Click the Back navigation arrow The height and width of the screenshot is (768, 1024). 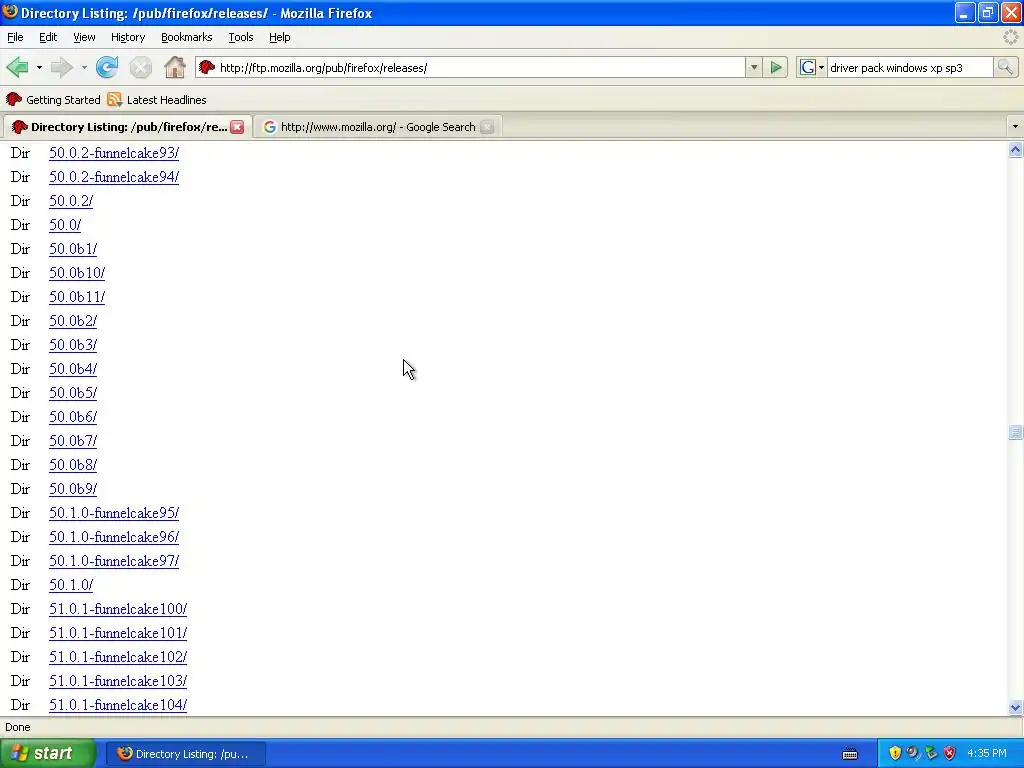17,67
